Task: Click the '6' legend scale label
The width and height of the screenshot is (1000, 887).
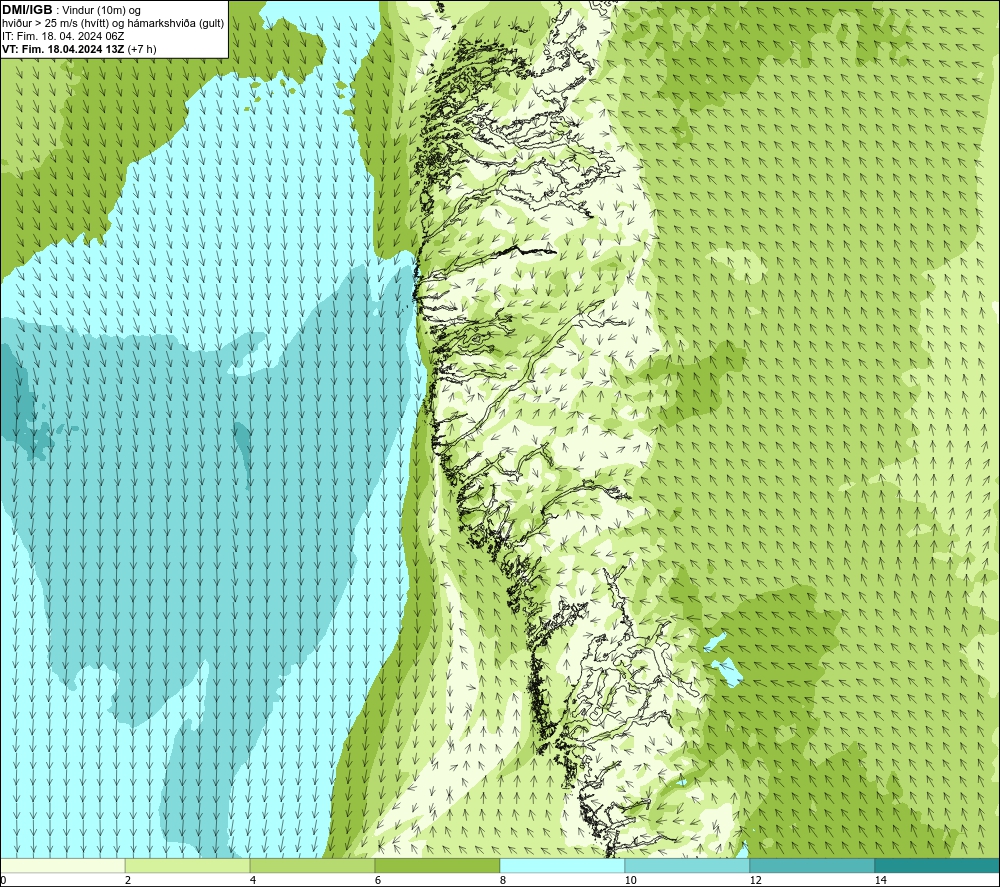Action: [x=378, y=881]
